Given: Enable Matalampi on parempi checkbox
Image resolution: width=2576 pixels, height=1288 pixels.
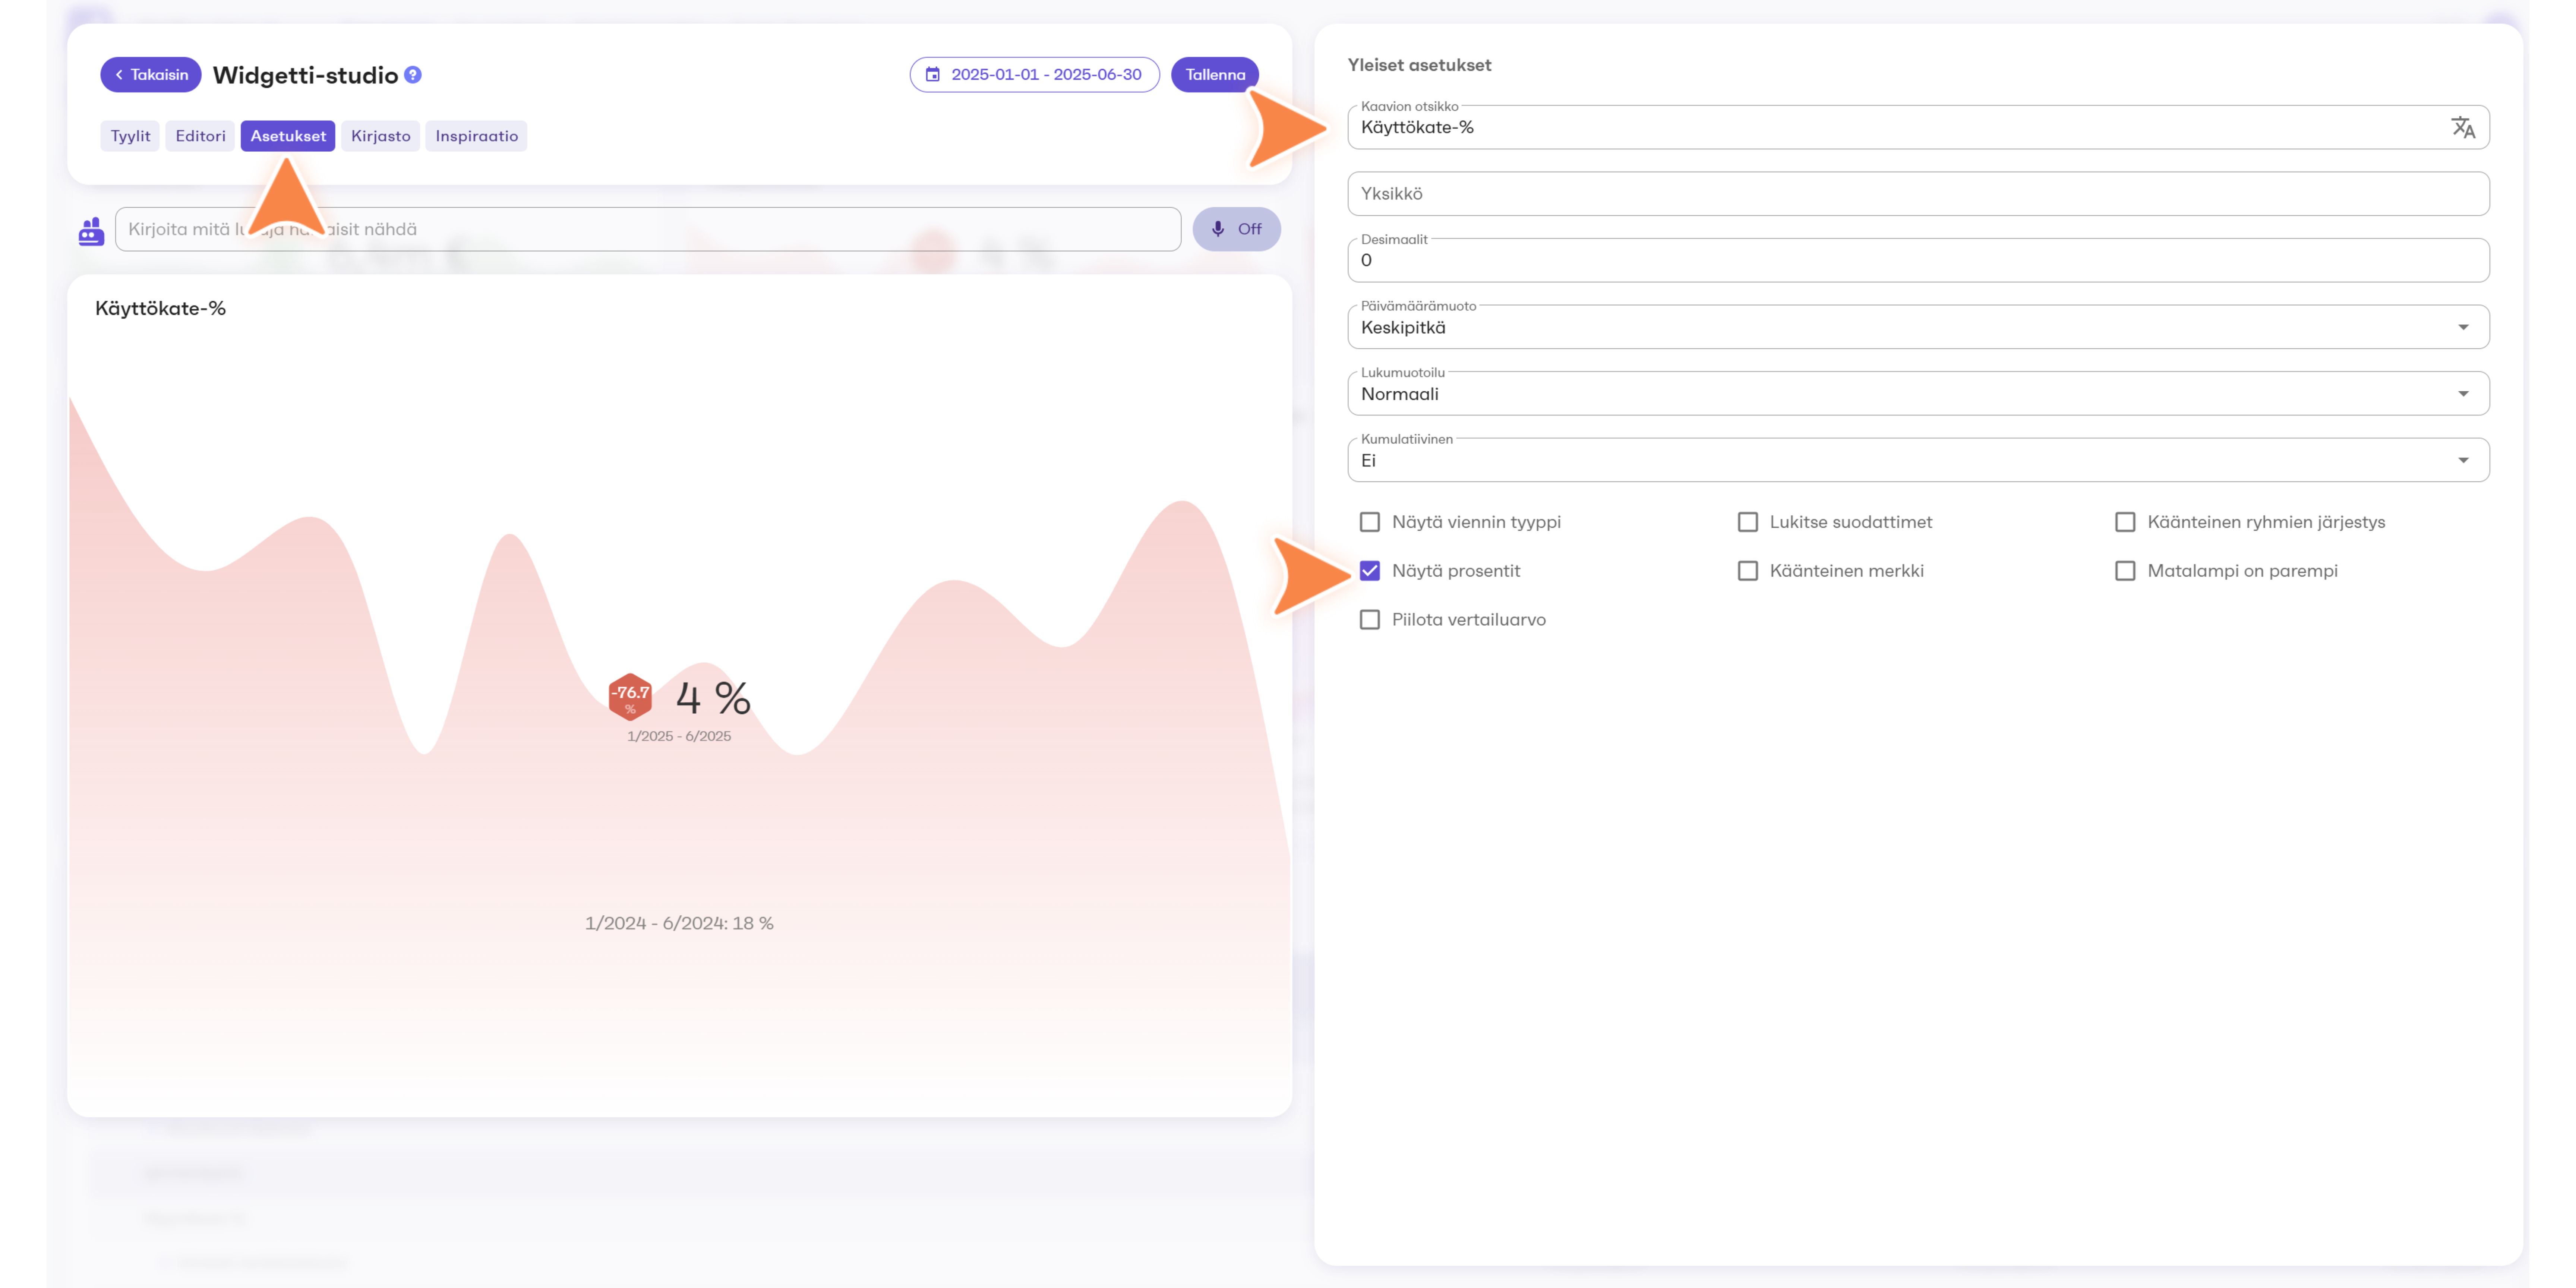Looking at the screenshot, I should tap(2125, 571).
